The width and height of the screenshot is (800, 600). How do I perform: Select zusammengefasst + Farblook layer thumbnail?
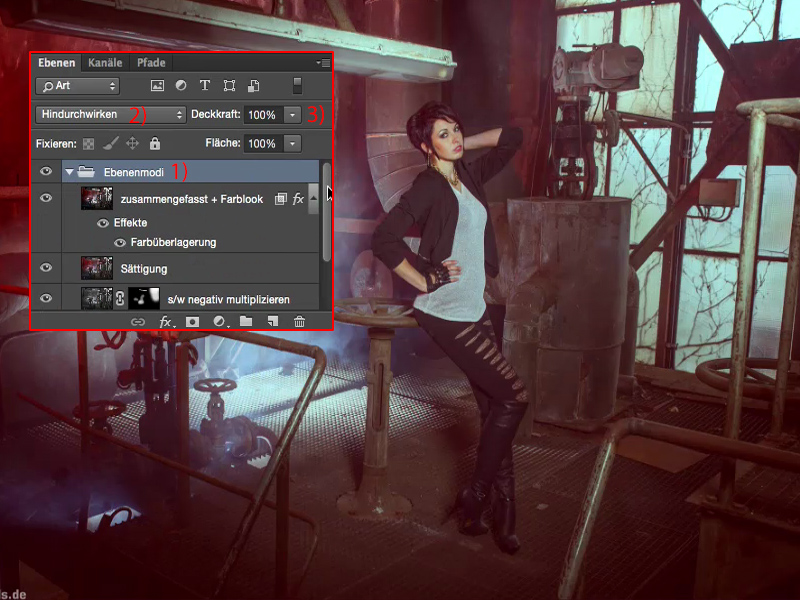click(x=96, y=198)
